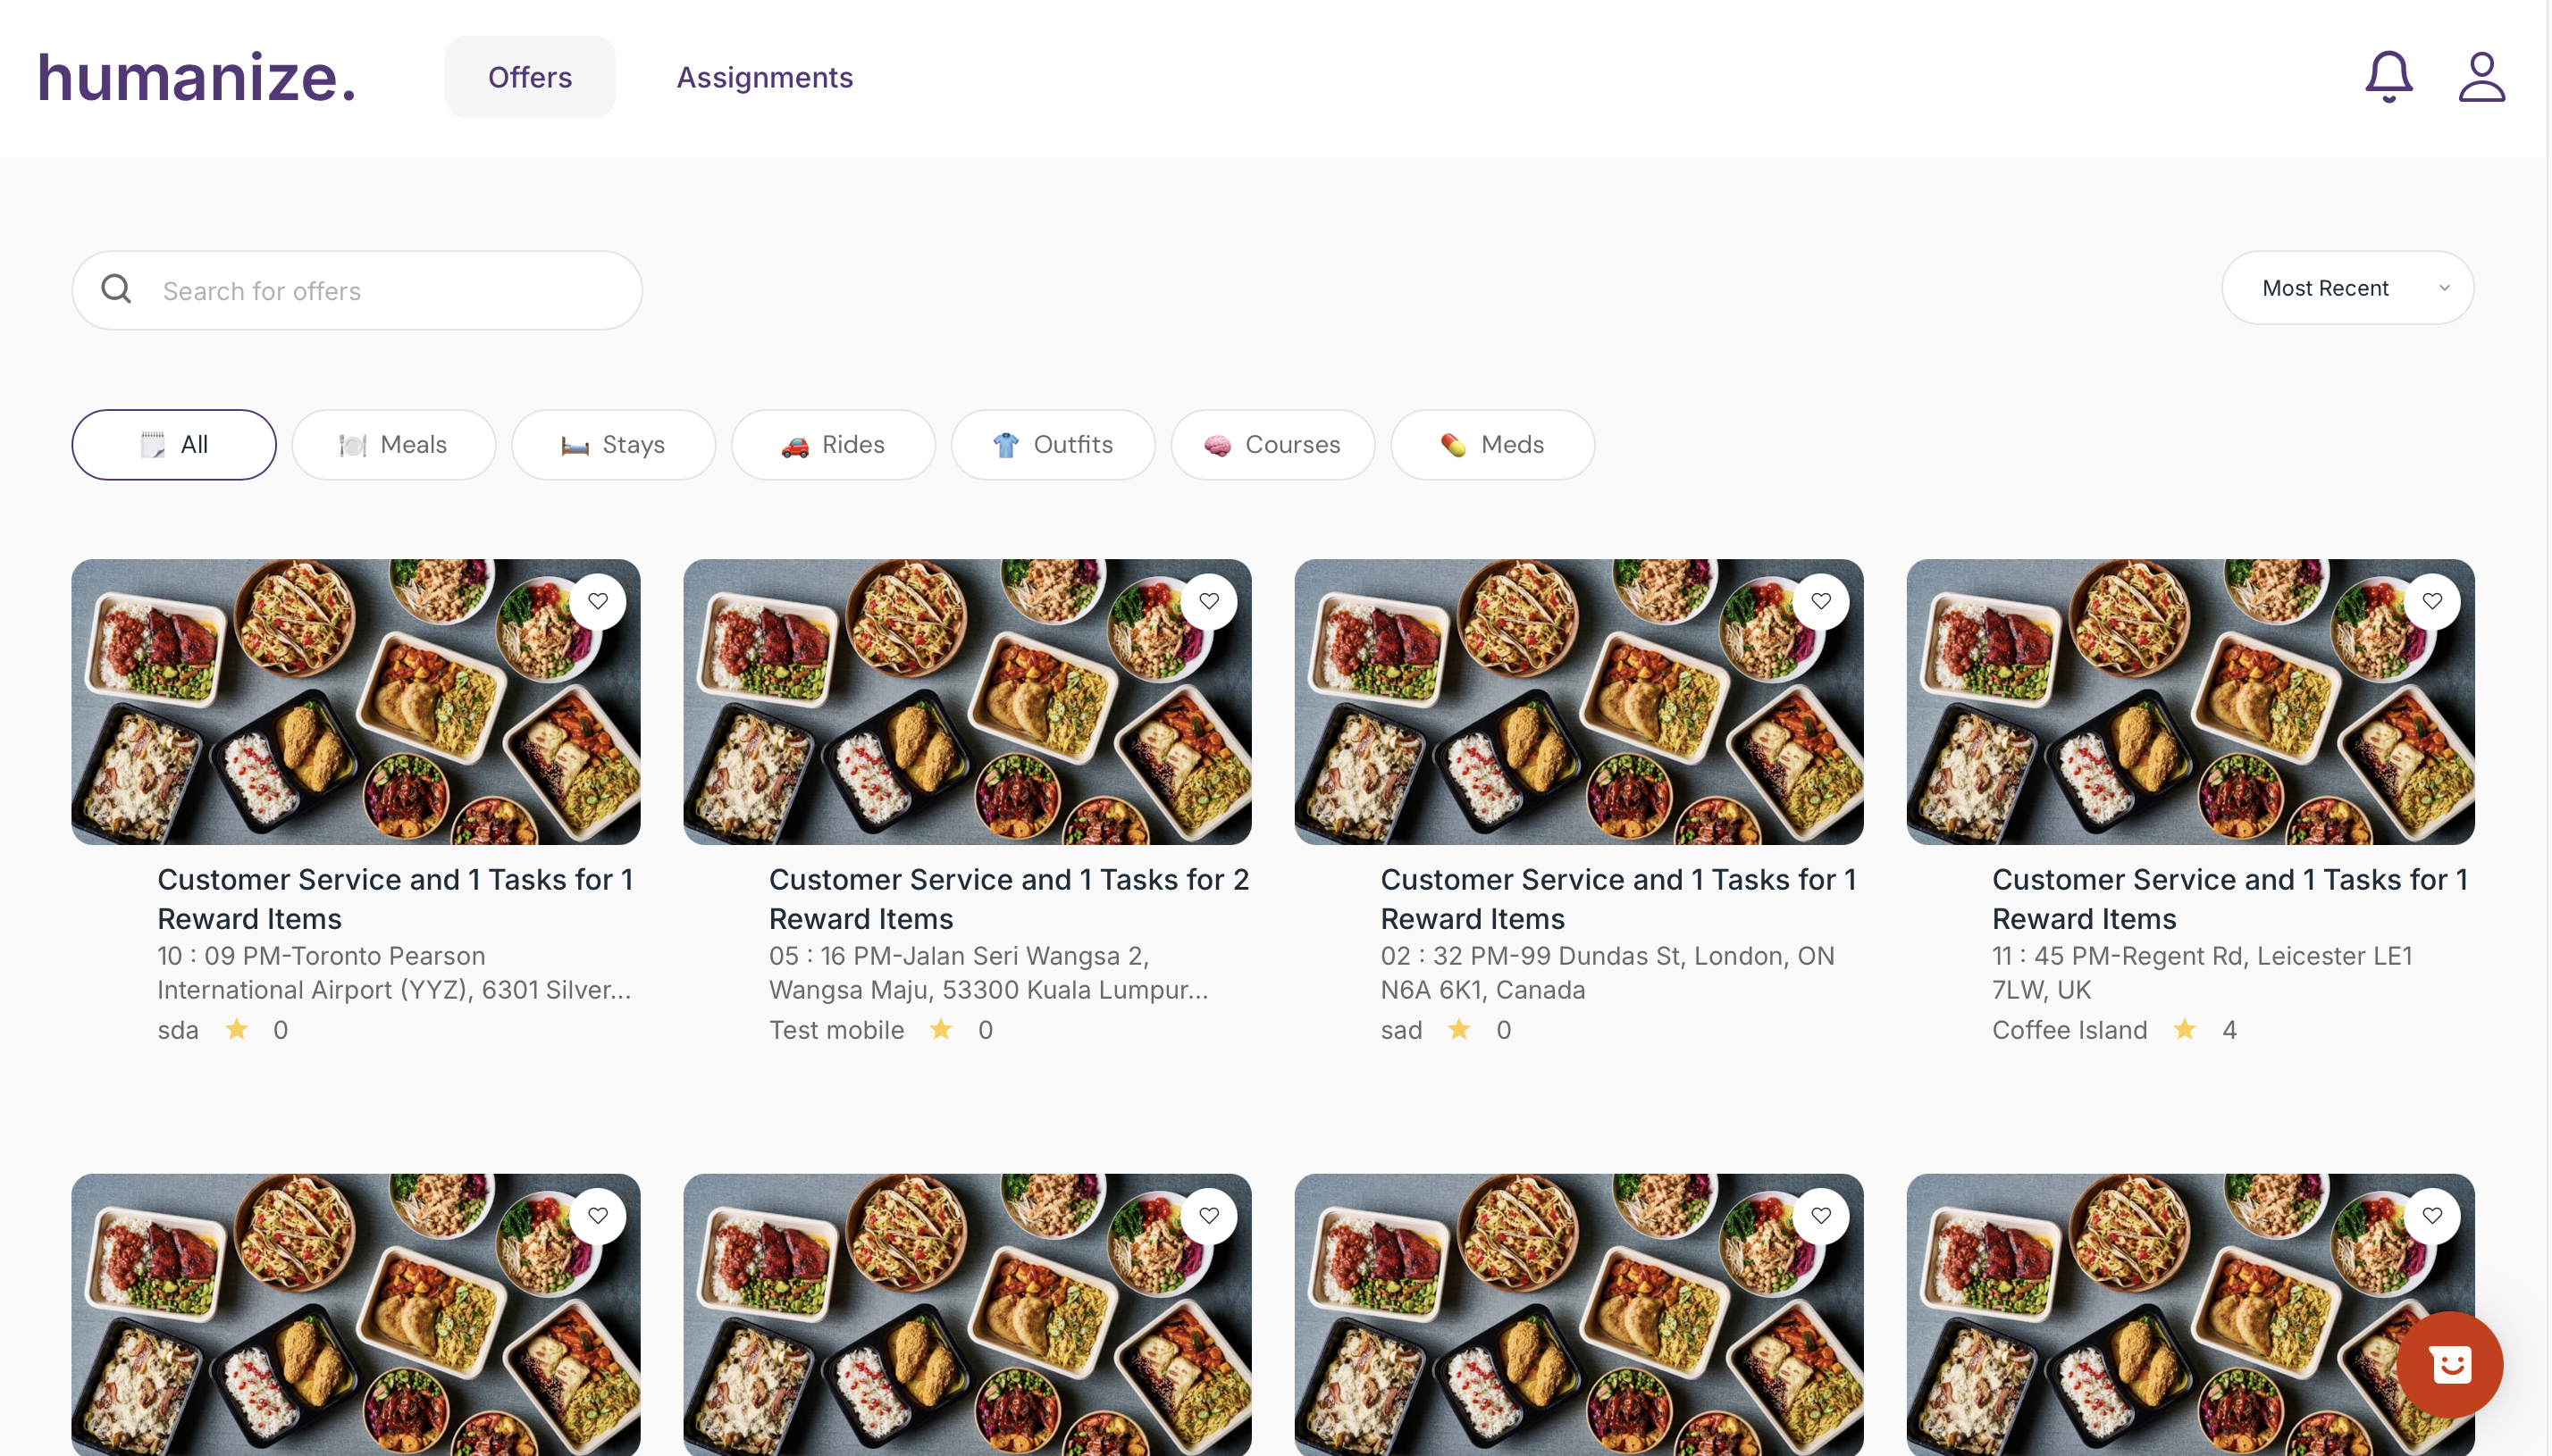Open the Leicester offer image
Screen dimensions: 2552x1456
pos(2191,702)
